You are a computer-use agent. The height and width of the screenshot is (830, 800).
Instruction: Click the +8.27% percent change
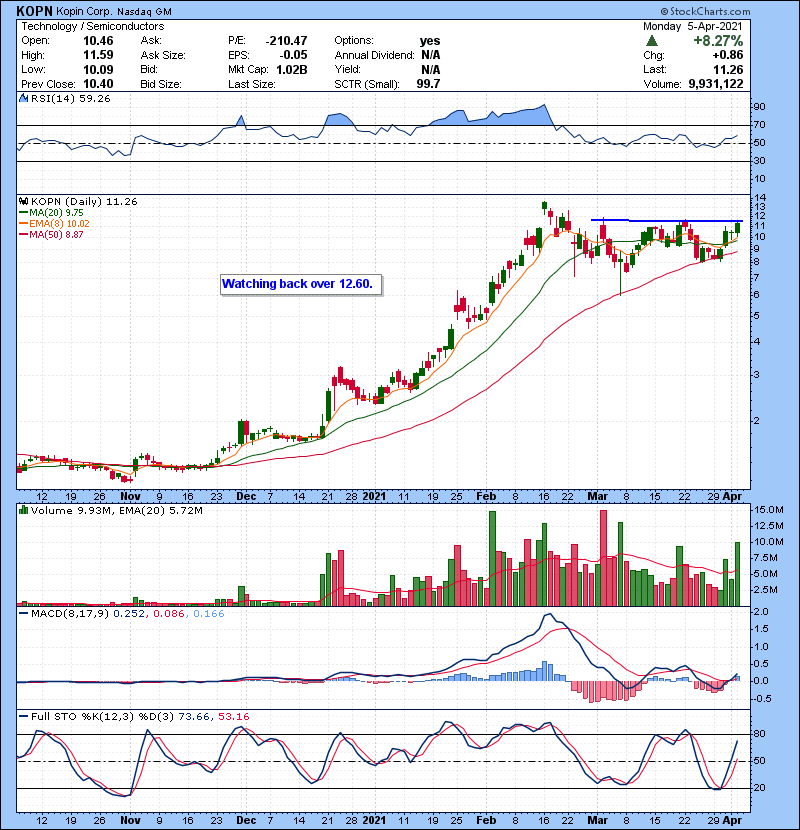pos(718,41)
